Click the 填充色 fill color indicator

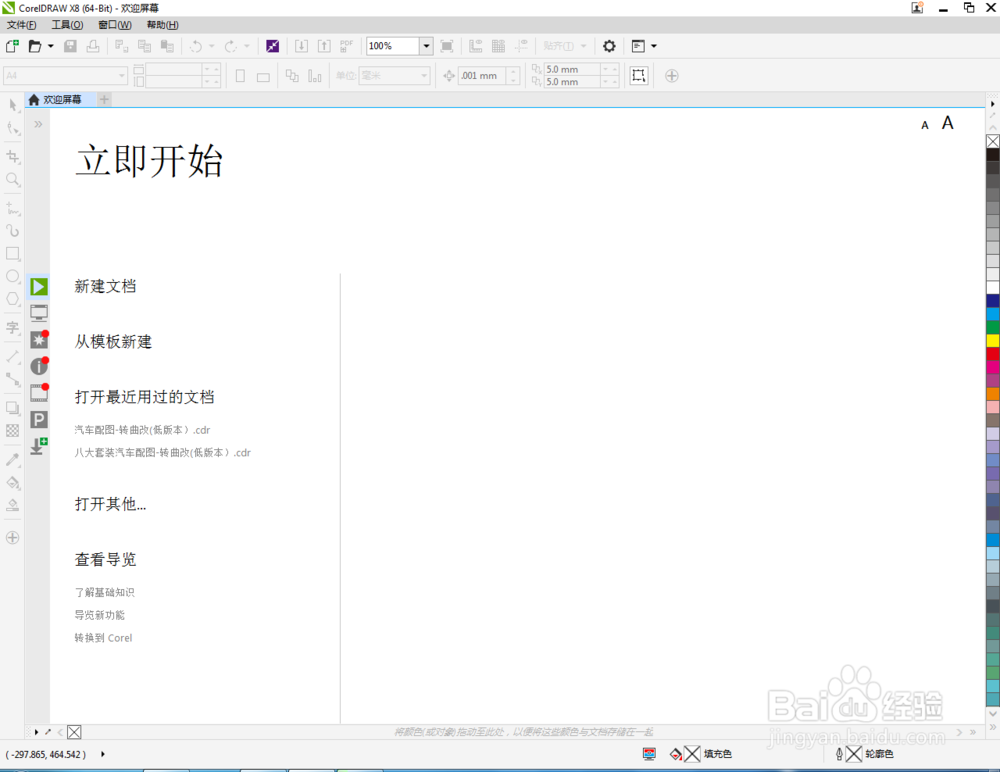(x=701, y=754)
